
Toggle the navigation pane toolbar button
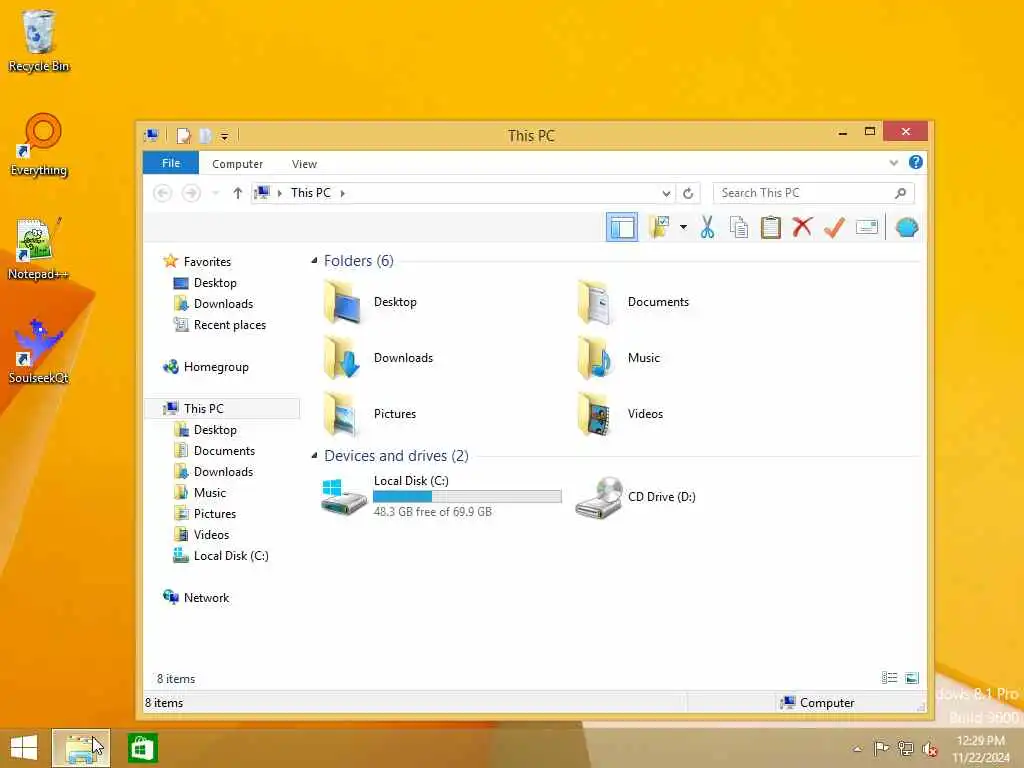tap(622, 227)
